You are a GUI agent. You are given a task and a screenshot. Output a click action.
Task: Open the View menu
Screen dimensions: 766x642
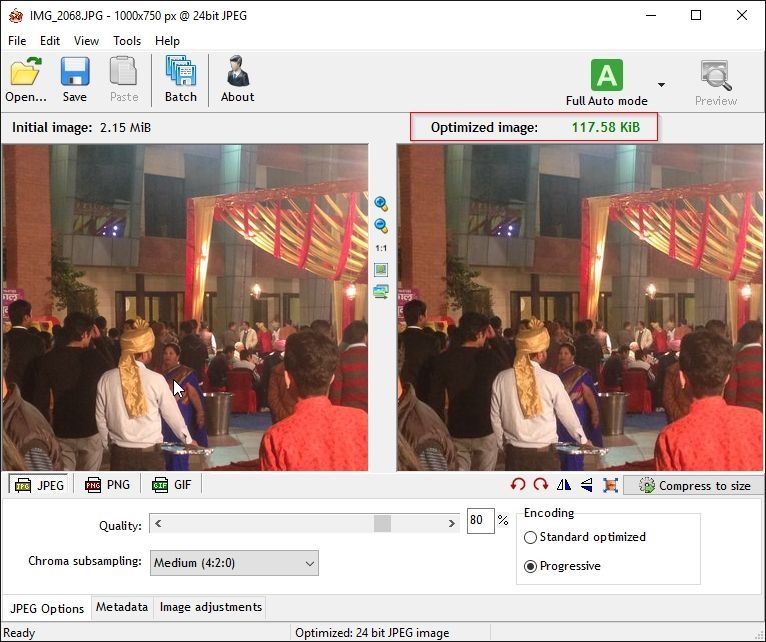pyautogui.click(x=86, y=41)
